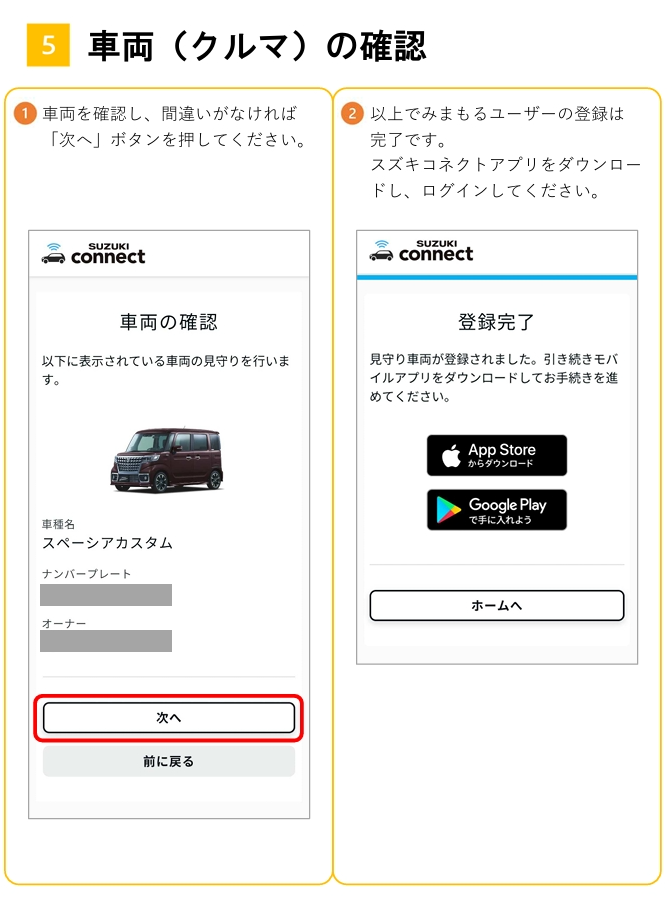Click the Apple logo in App Store badge
The image size is (672, 905).
pos(451,456)
